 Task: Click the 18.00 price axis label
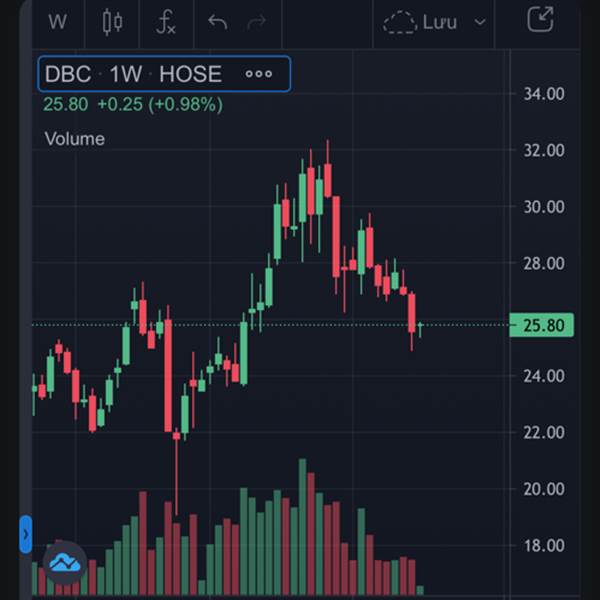(x=544, y=546)
